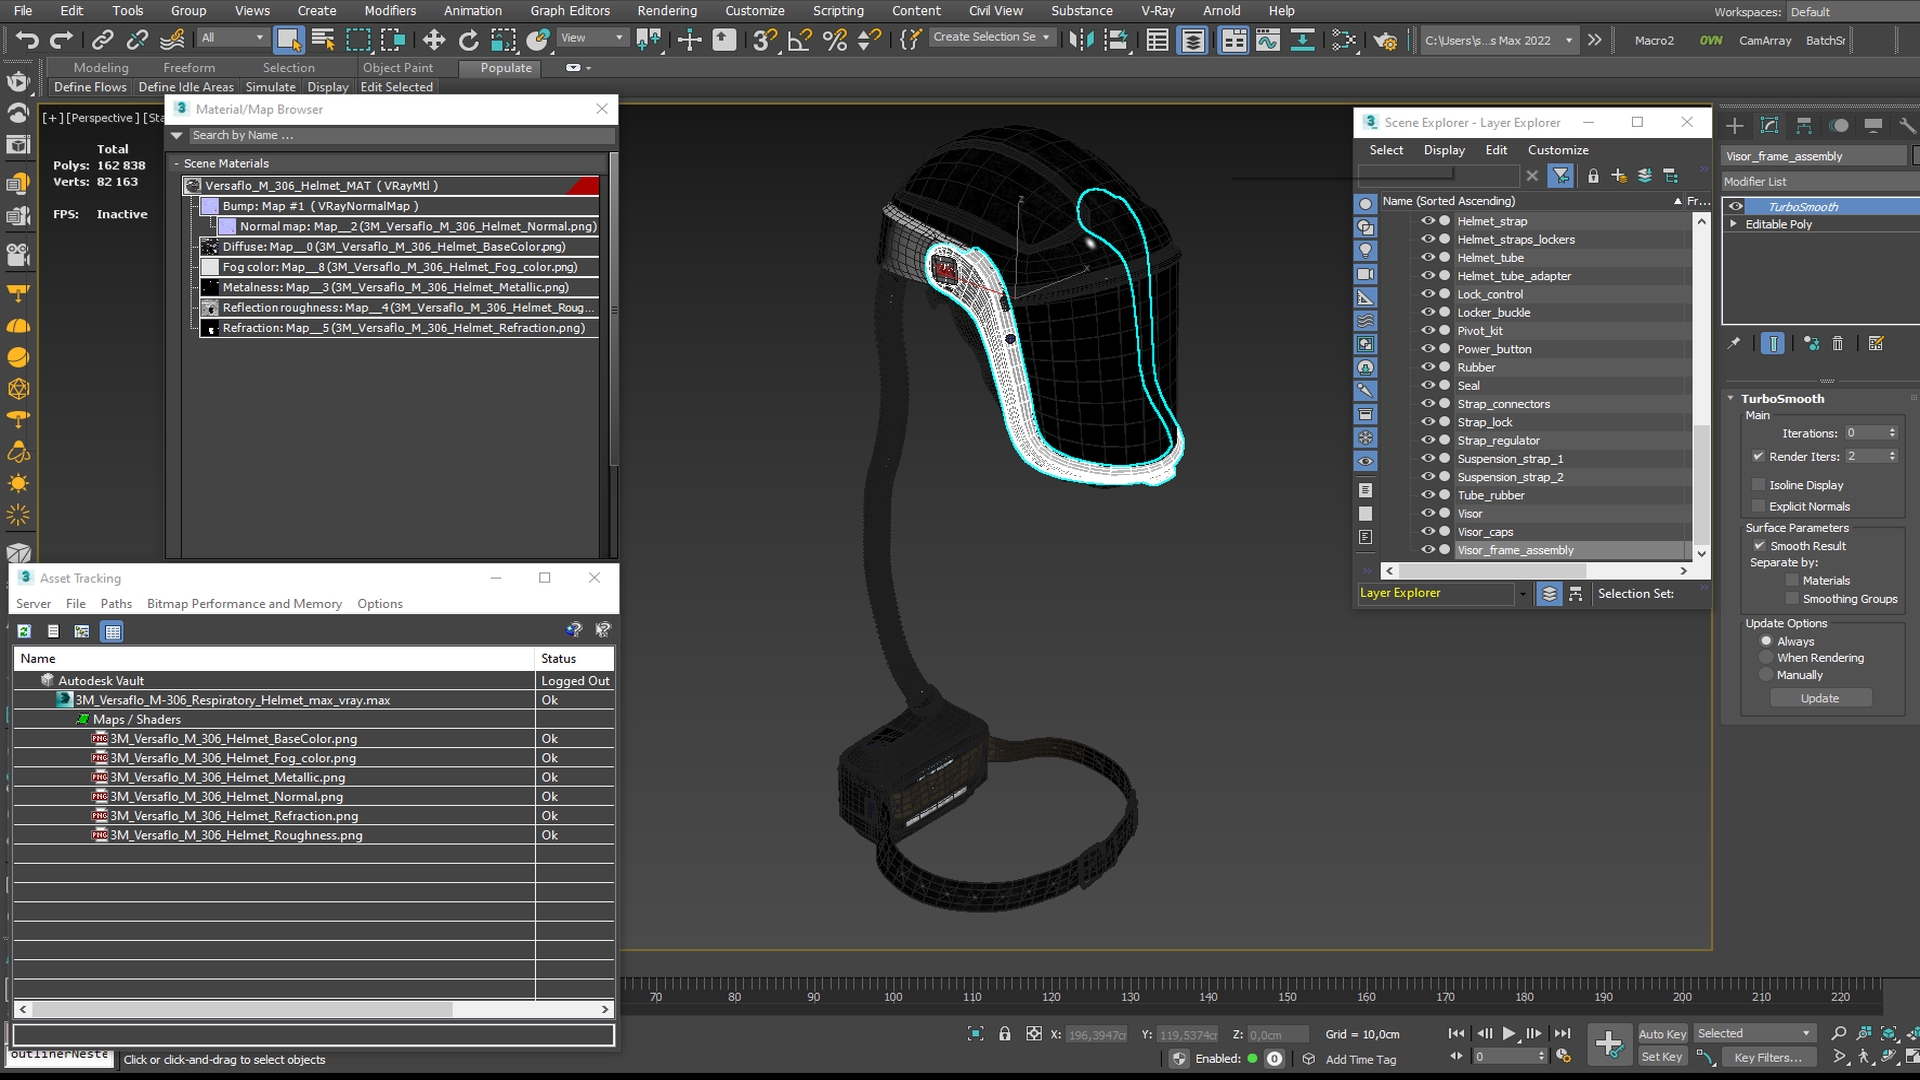
Task: Click the Update button
Action: pyautogui.click(x=1820, y=698)
